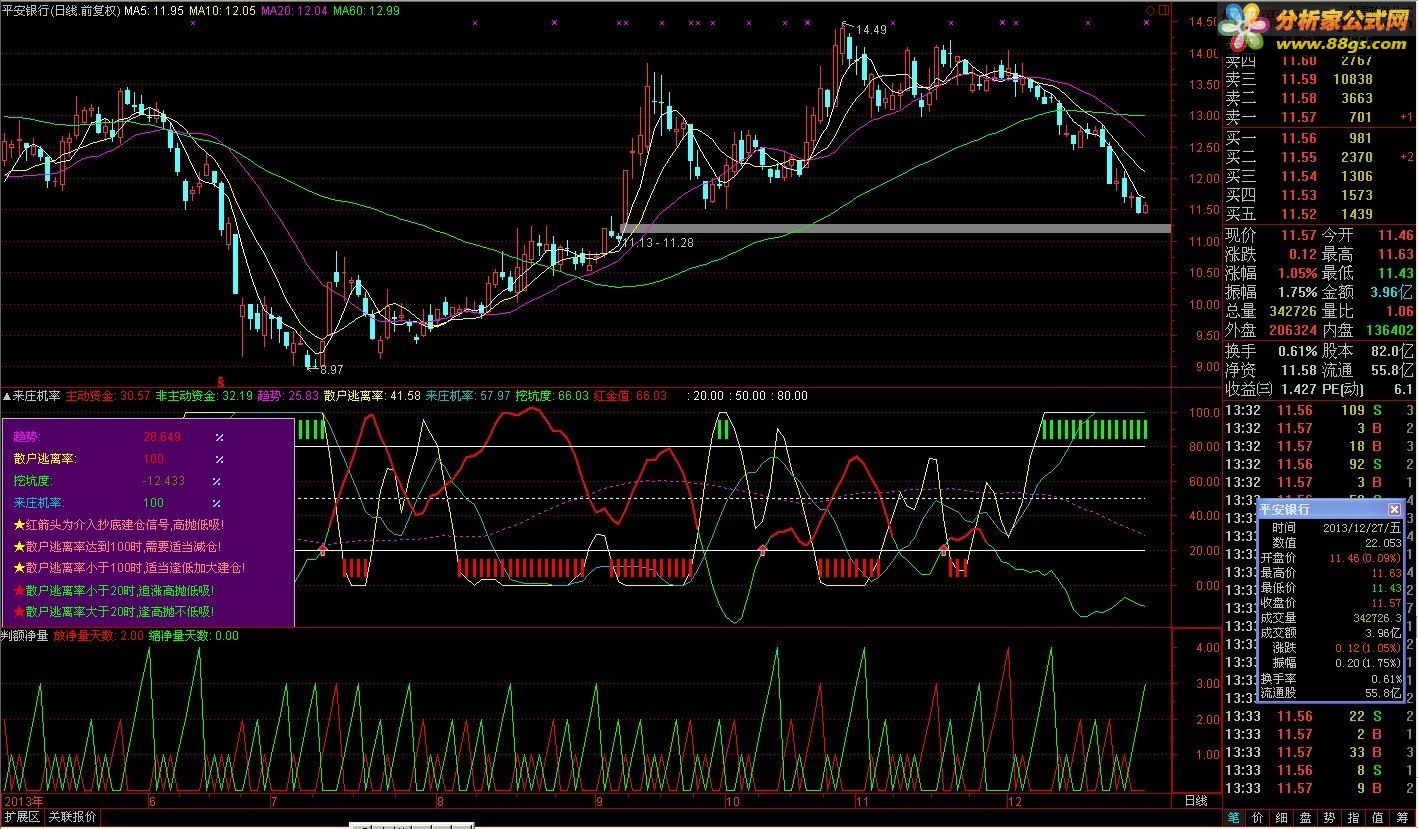Screen dimensions: 1418x829
Task: Click the 总量 342726 quote field
Action: [x=1272, y=311]
